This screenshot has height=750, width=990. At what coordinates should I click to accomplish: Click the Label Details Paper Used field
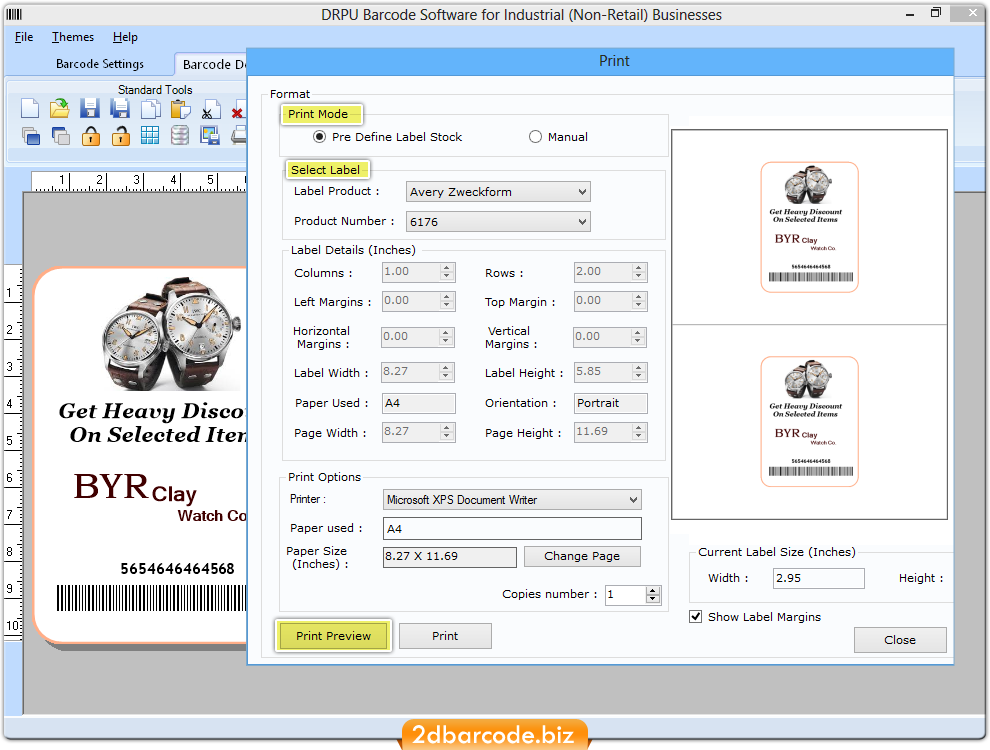pos(419,403)
